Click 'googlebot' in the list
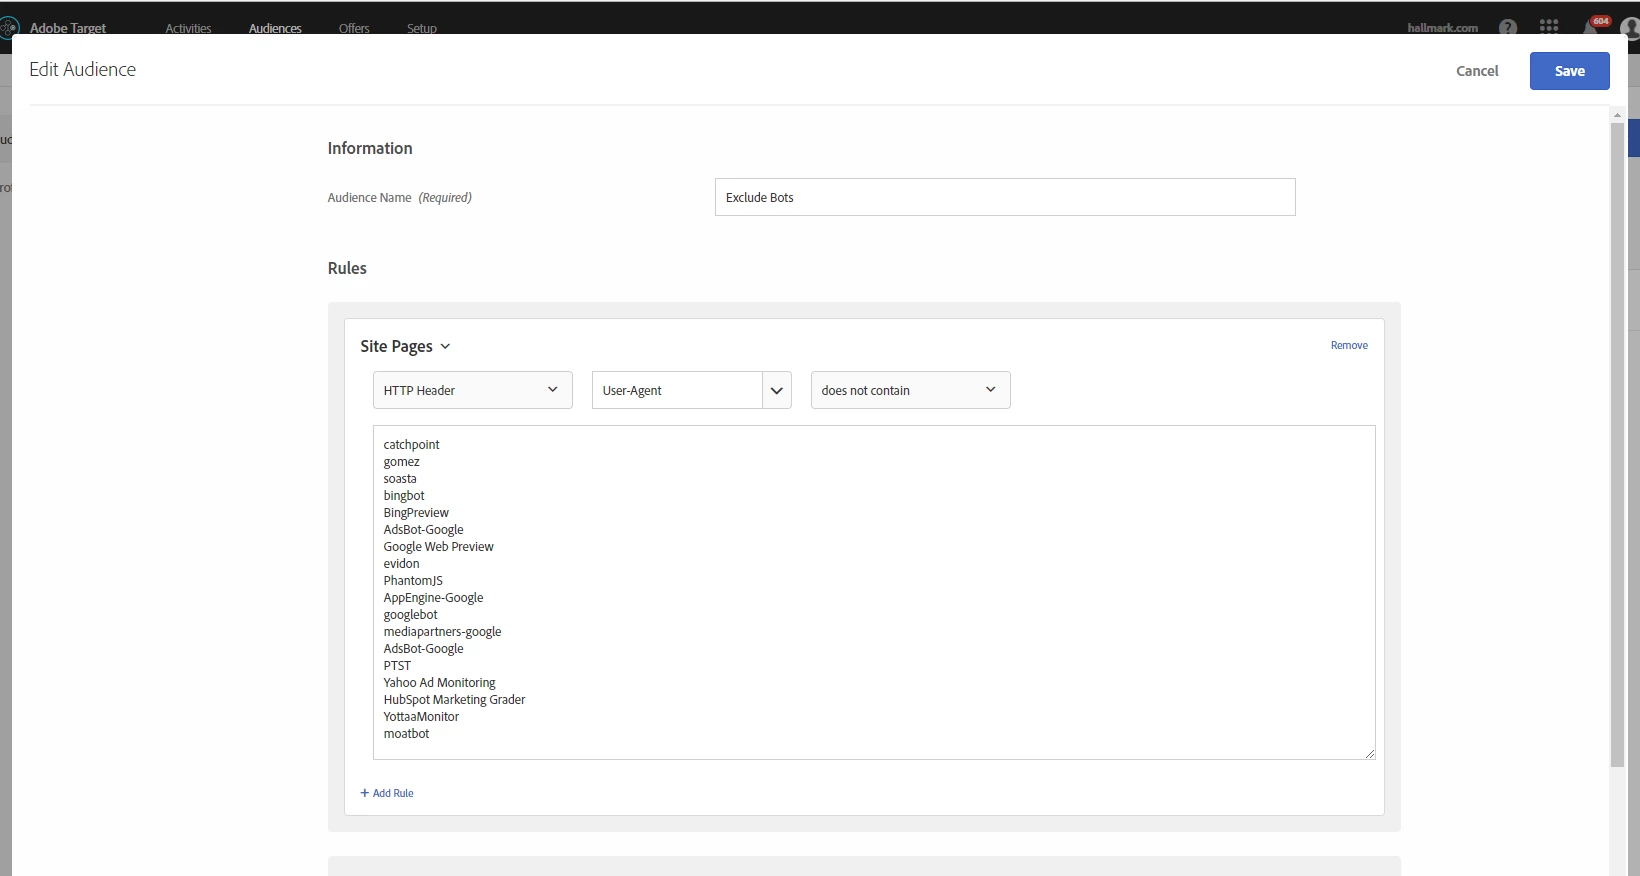Image resolution: width=1640 pixels, height=876 pixels. point(410,615)
